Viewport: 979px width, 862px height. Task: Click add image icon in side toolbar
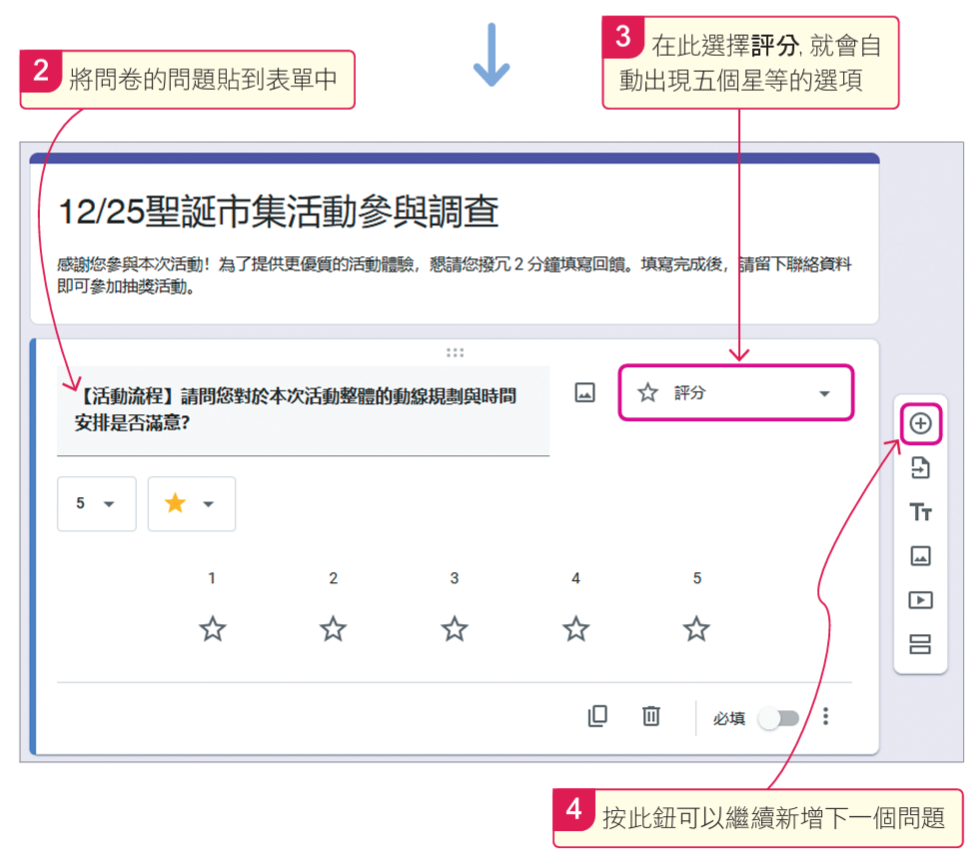(920, 556)
